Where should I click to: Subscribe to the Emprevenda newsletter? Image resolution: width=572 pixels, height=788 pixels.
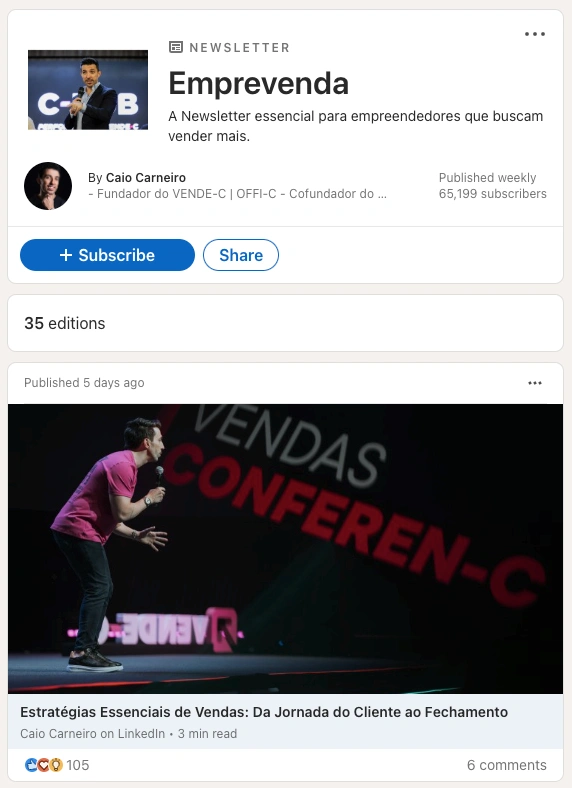point(107,255)
